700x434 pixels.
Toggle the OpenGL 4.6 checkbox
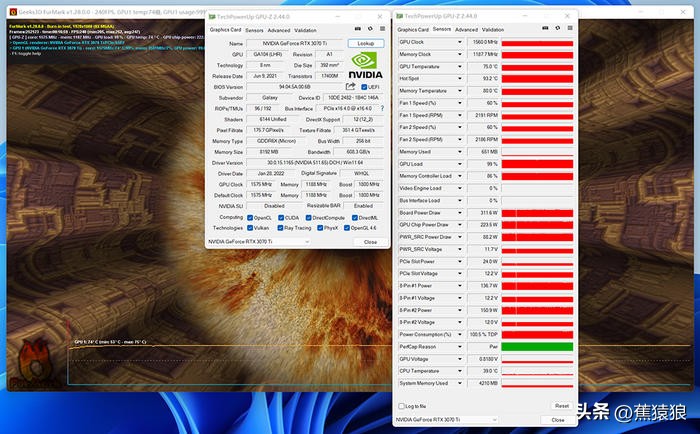(346, 228)
